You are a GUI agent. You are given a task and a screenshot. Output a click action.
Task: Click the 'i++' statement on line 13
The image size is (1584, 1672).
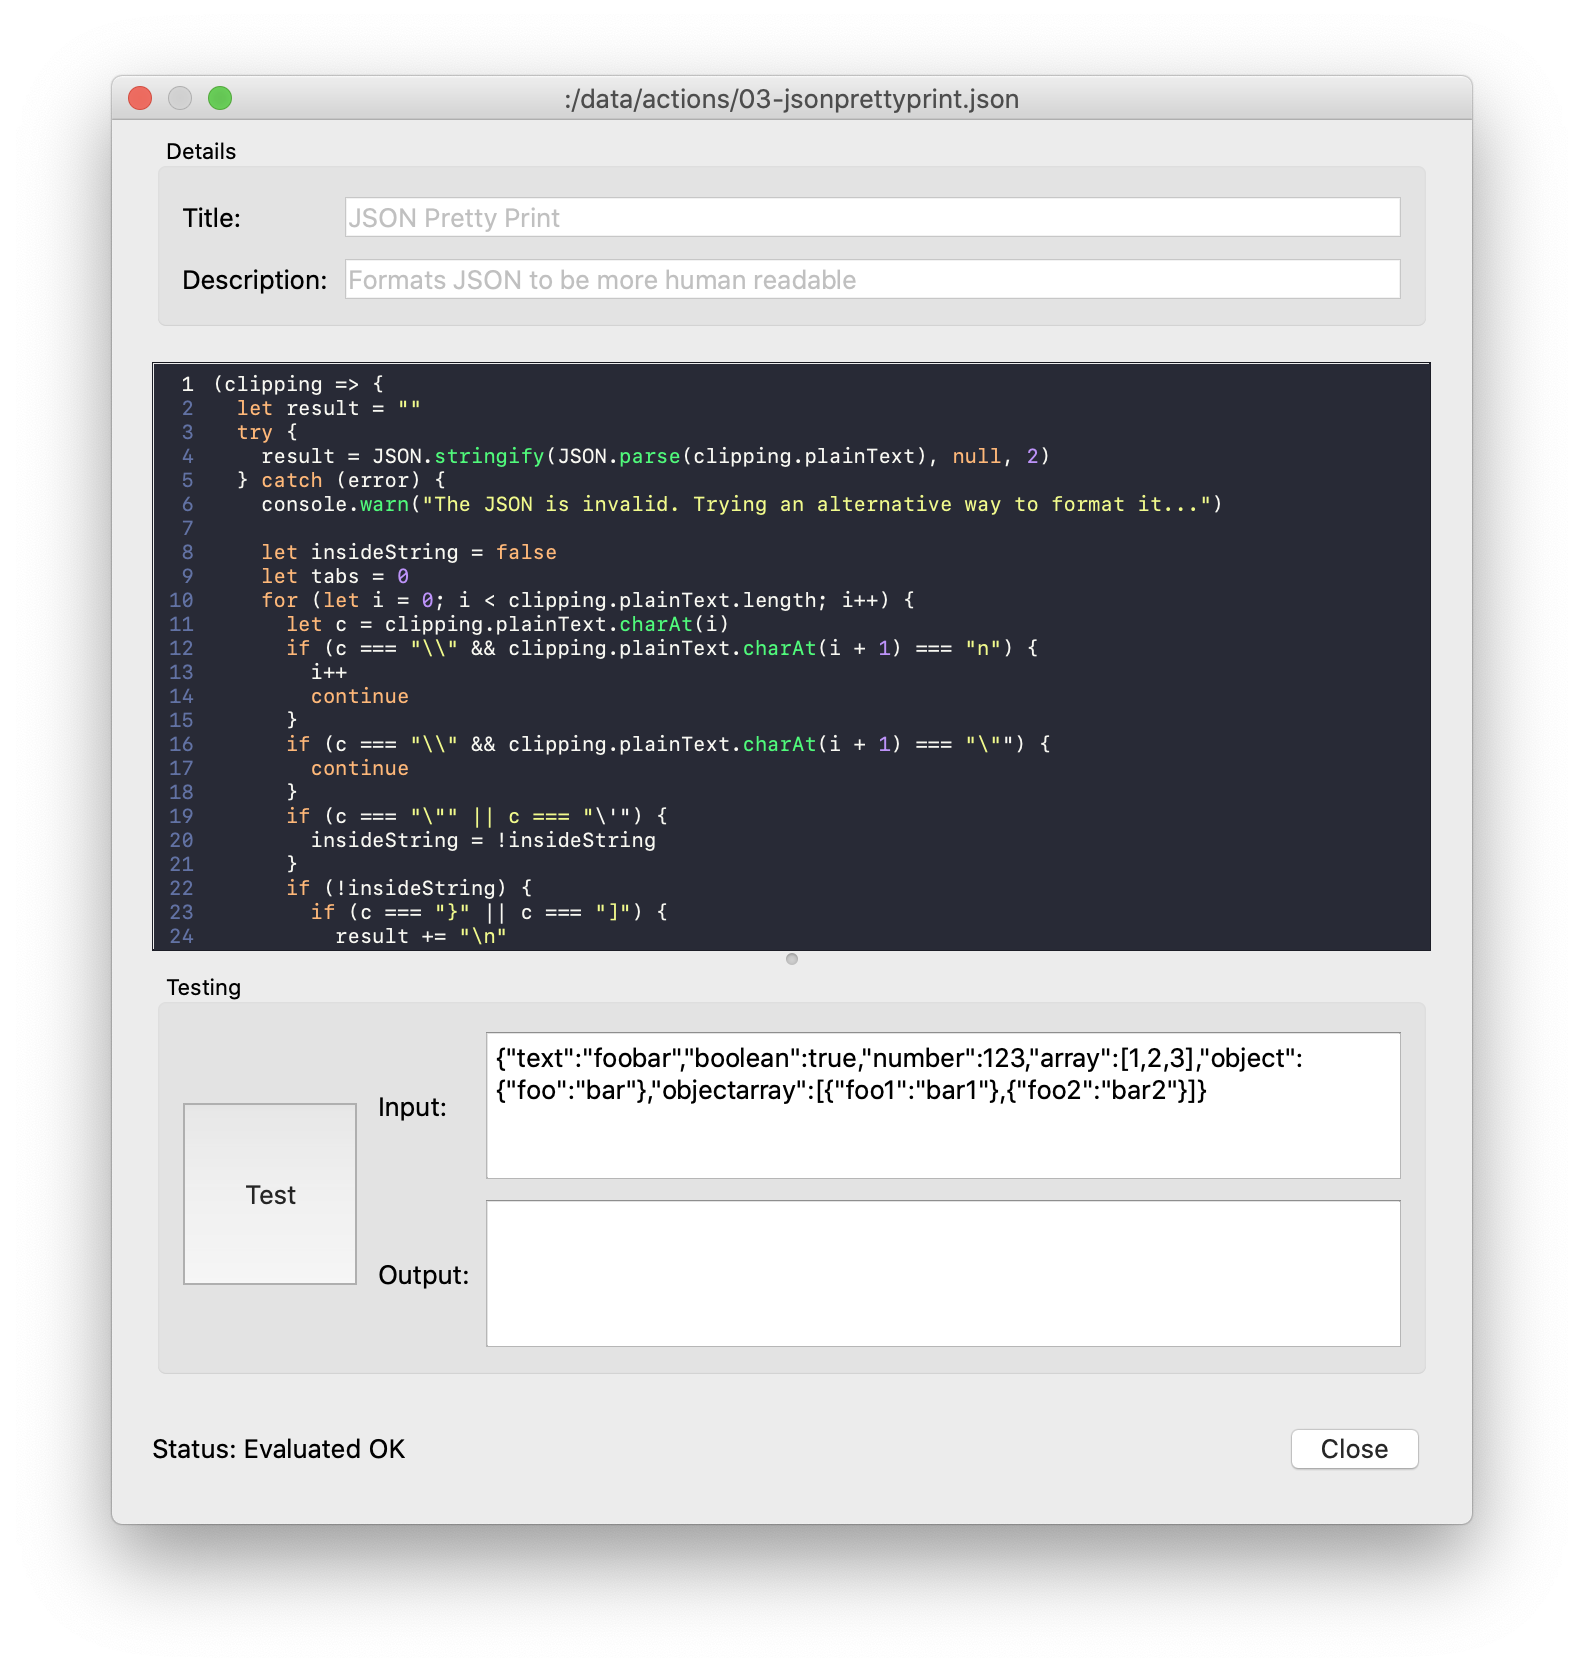[x=329, y=672]
